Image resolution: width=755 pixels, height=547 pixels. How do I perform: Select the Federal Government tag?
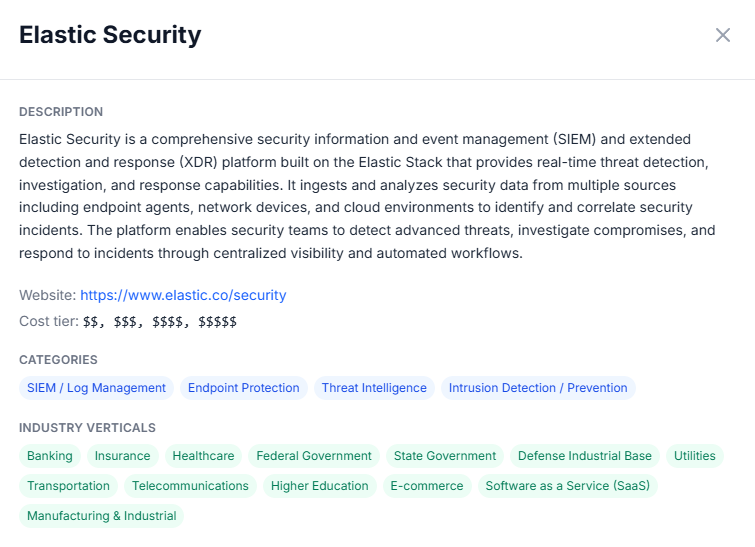[x=314, y=456]
